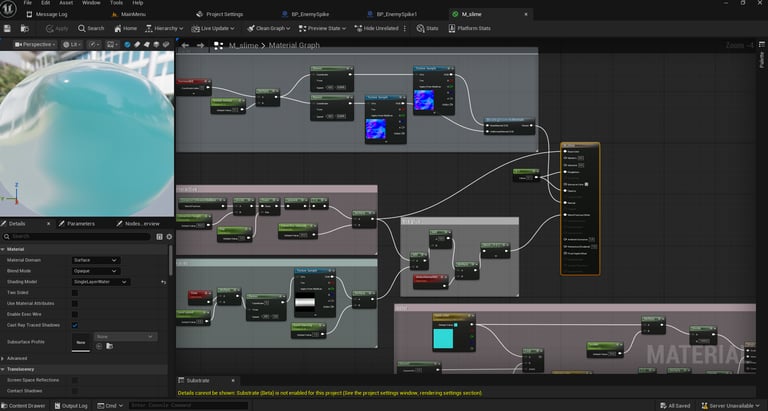Viewport: 768px width, 411px height.
Task: Click the Home toolbar button
Action: point(125,28)
